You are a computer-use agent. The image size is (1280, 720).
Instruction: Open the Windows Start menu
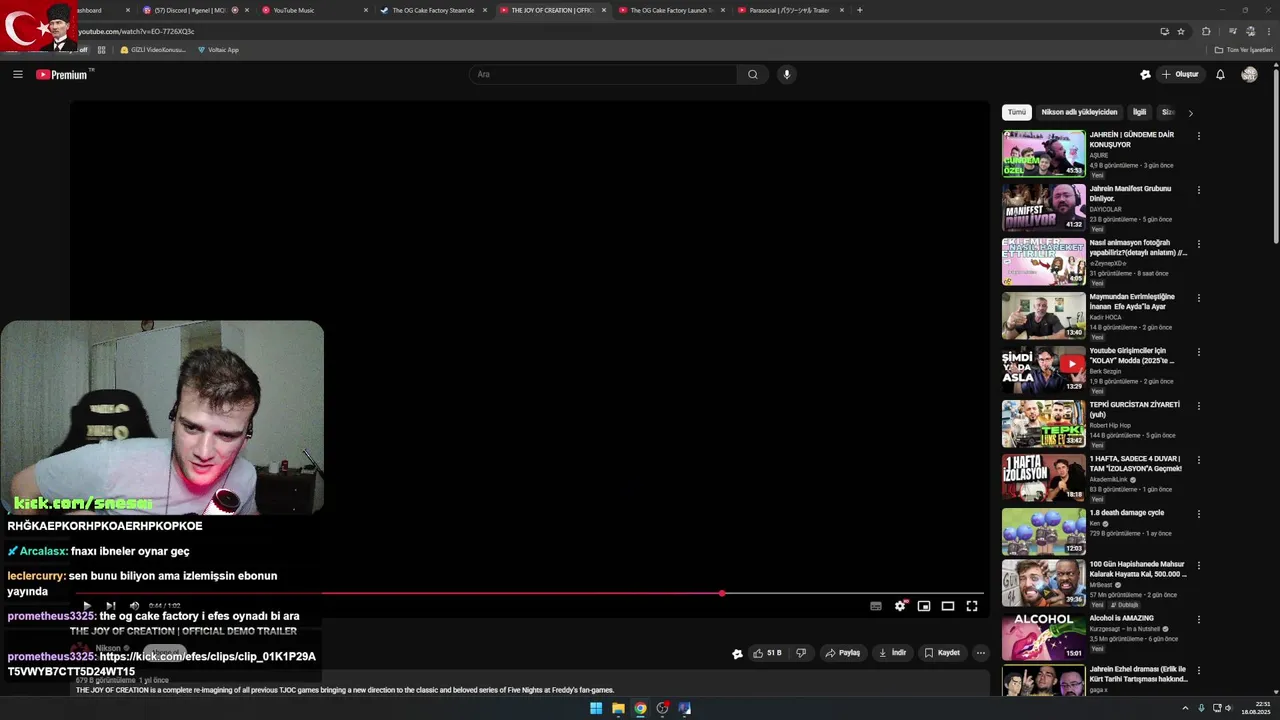click(596, 708)
